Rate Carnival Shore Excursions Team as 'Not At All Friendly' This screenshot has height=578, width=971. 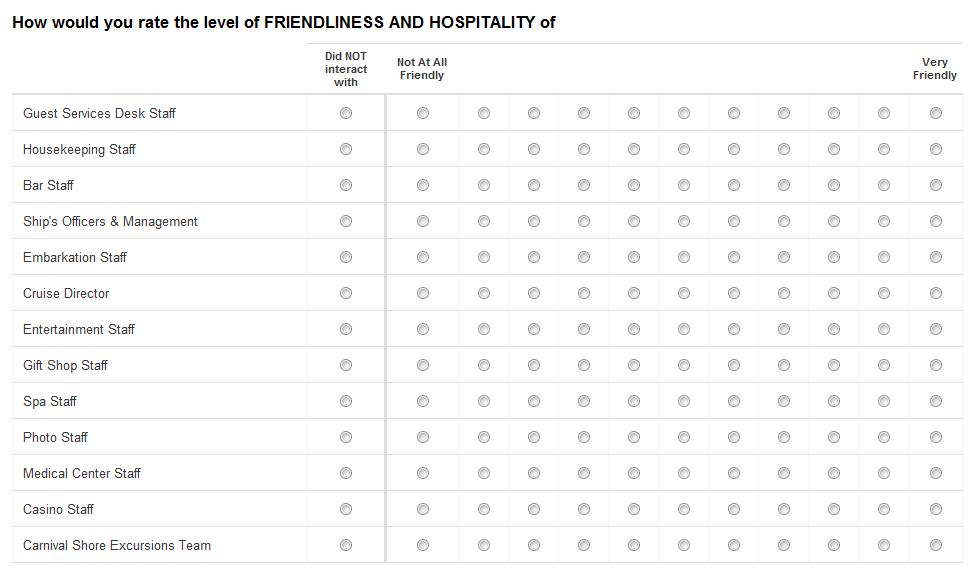pyautogui.click(x=423, y=545)
